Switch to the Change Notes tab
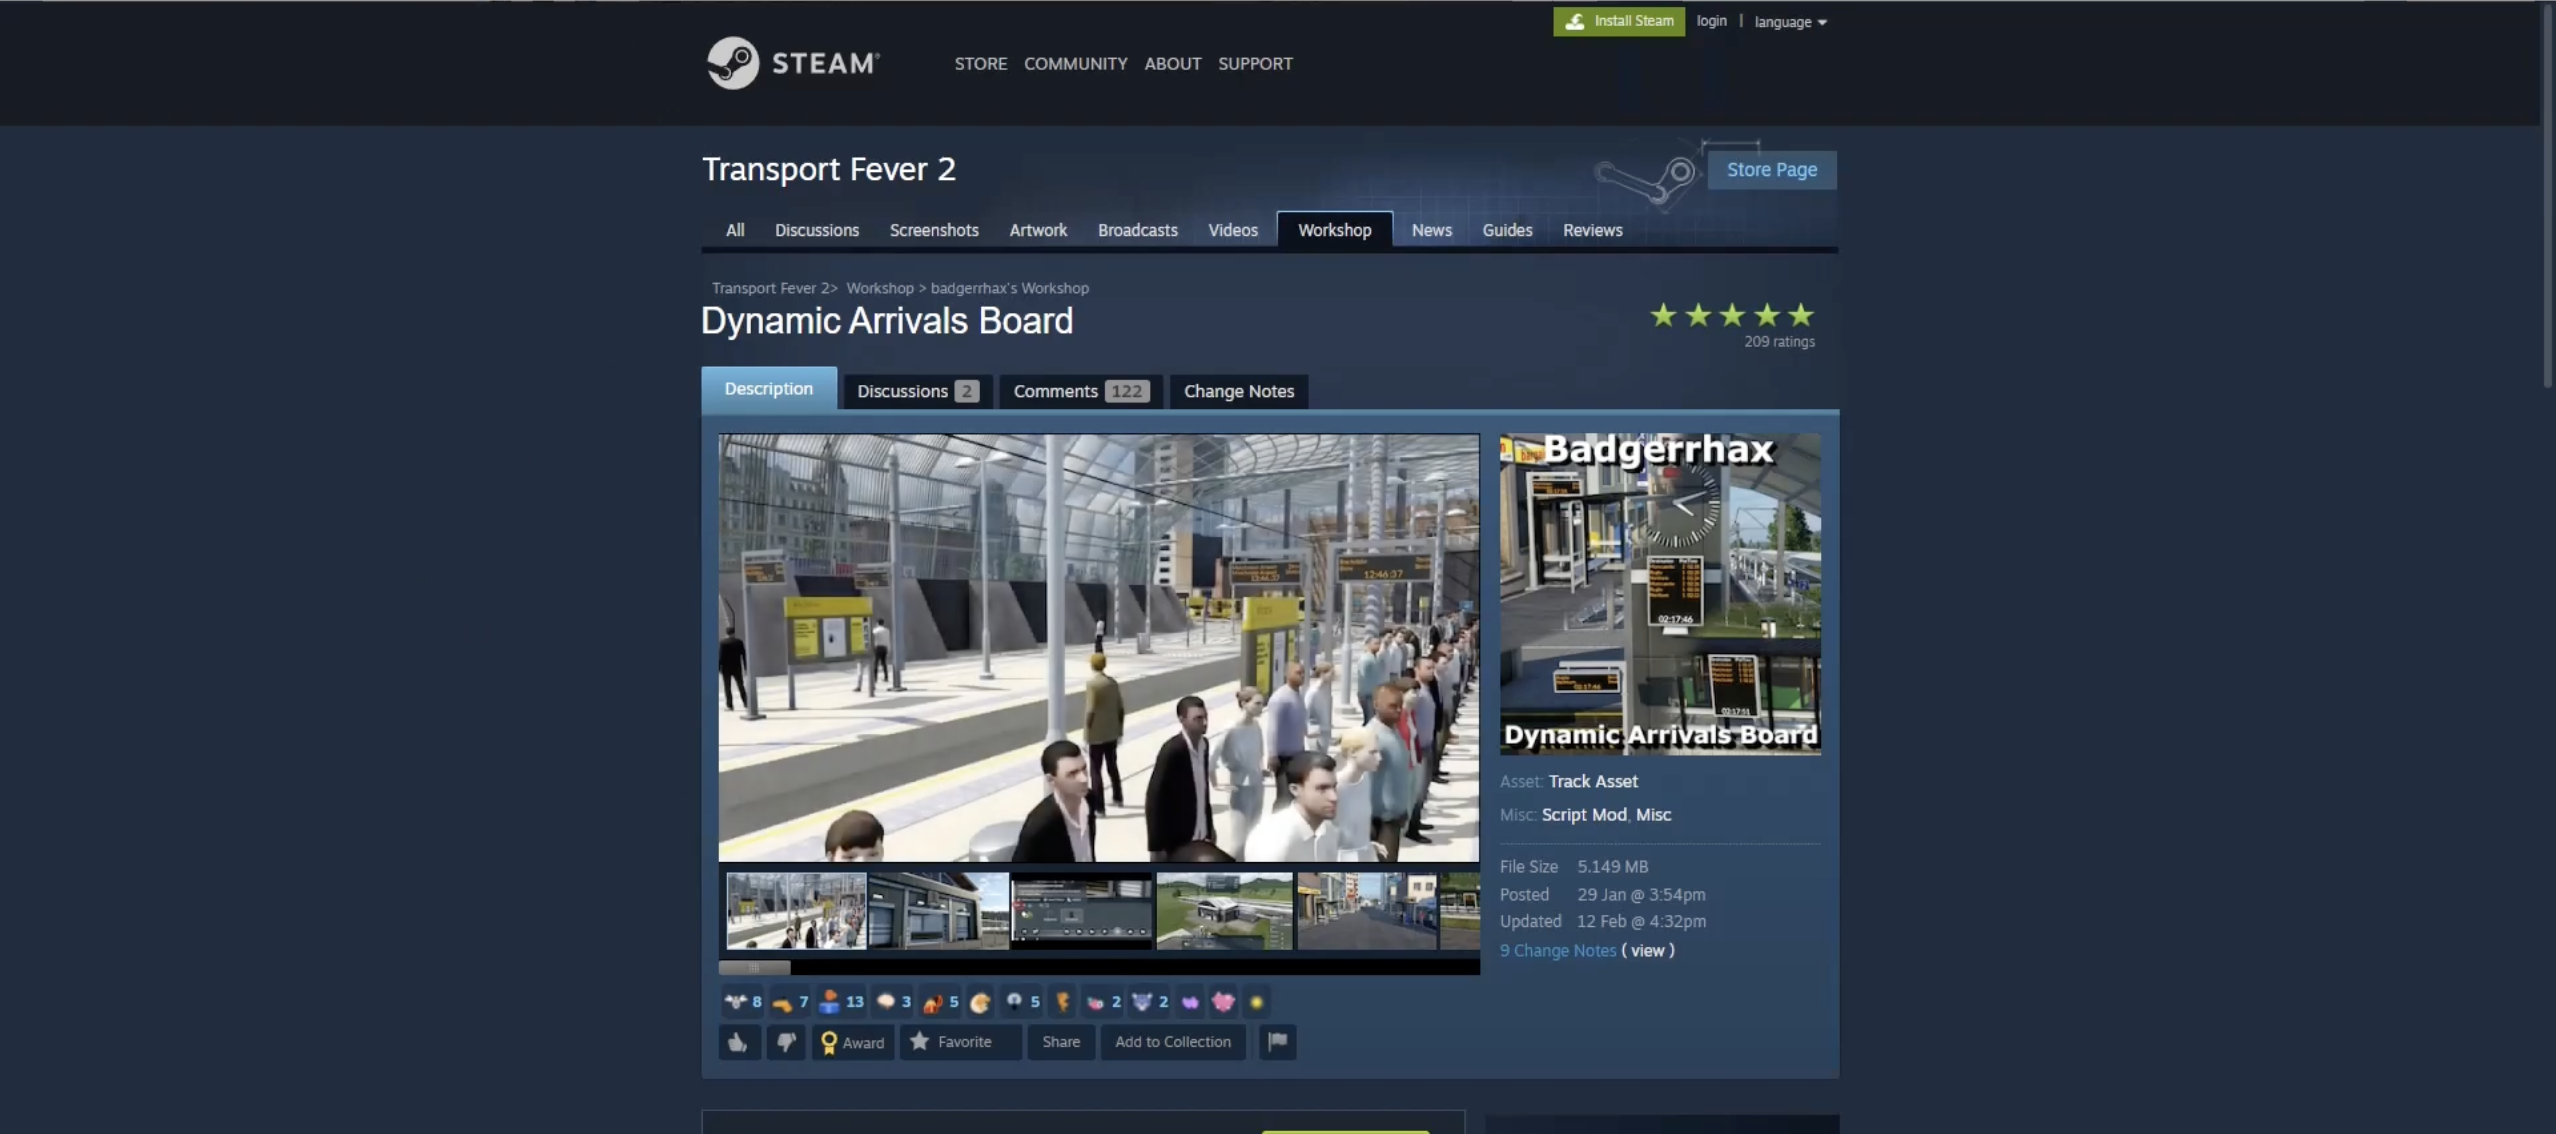 pyautogui.click(x=1238, y=391)
